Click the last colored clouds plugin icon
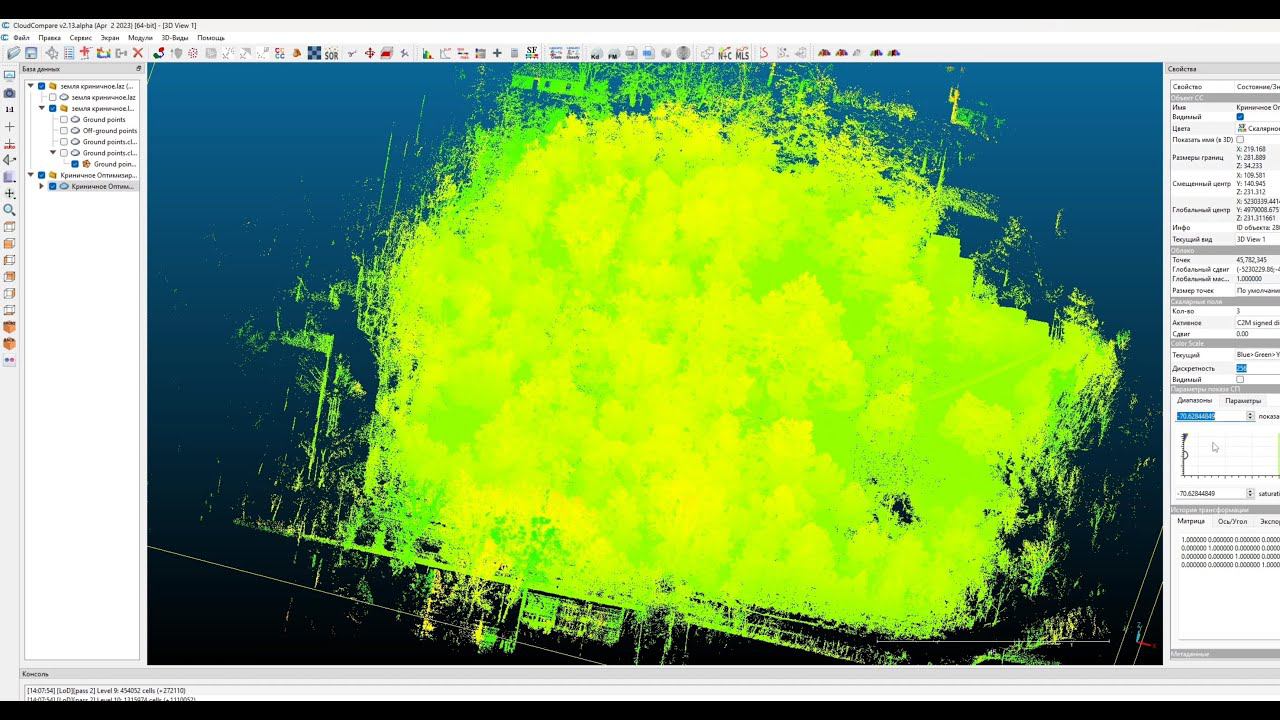Image resolution: width=1280 pixels, height=720 pixels. click(894, 53)
